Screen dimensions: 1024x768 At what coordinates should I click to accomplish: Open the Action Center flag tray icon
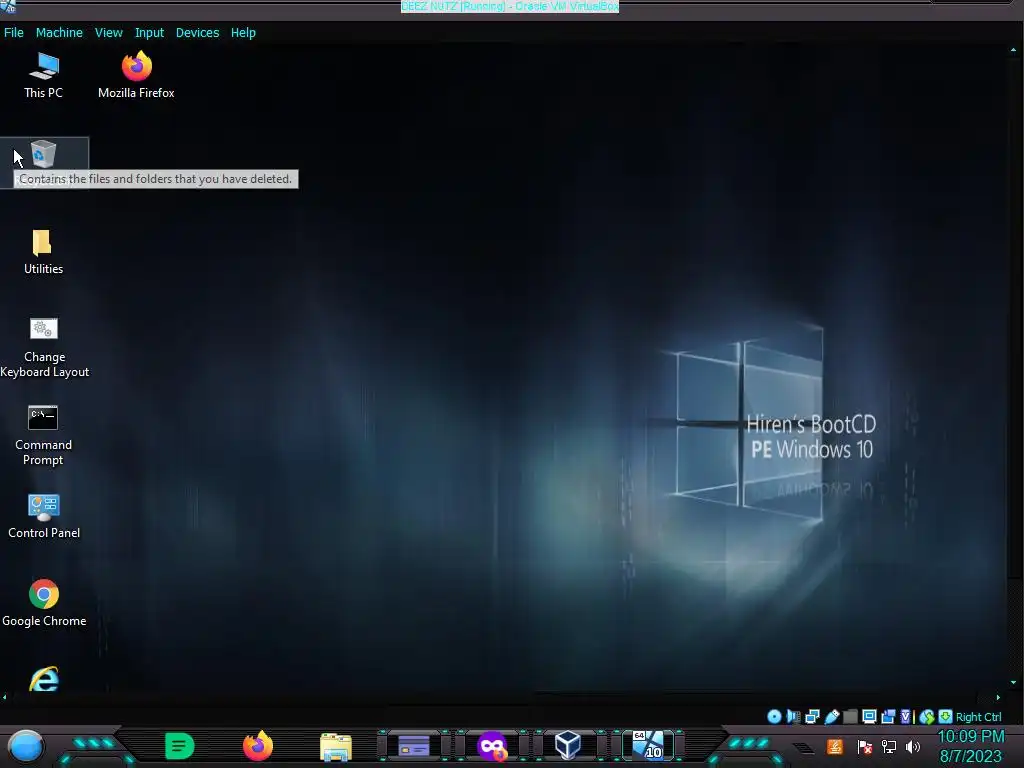coord(865,747)
